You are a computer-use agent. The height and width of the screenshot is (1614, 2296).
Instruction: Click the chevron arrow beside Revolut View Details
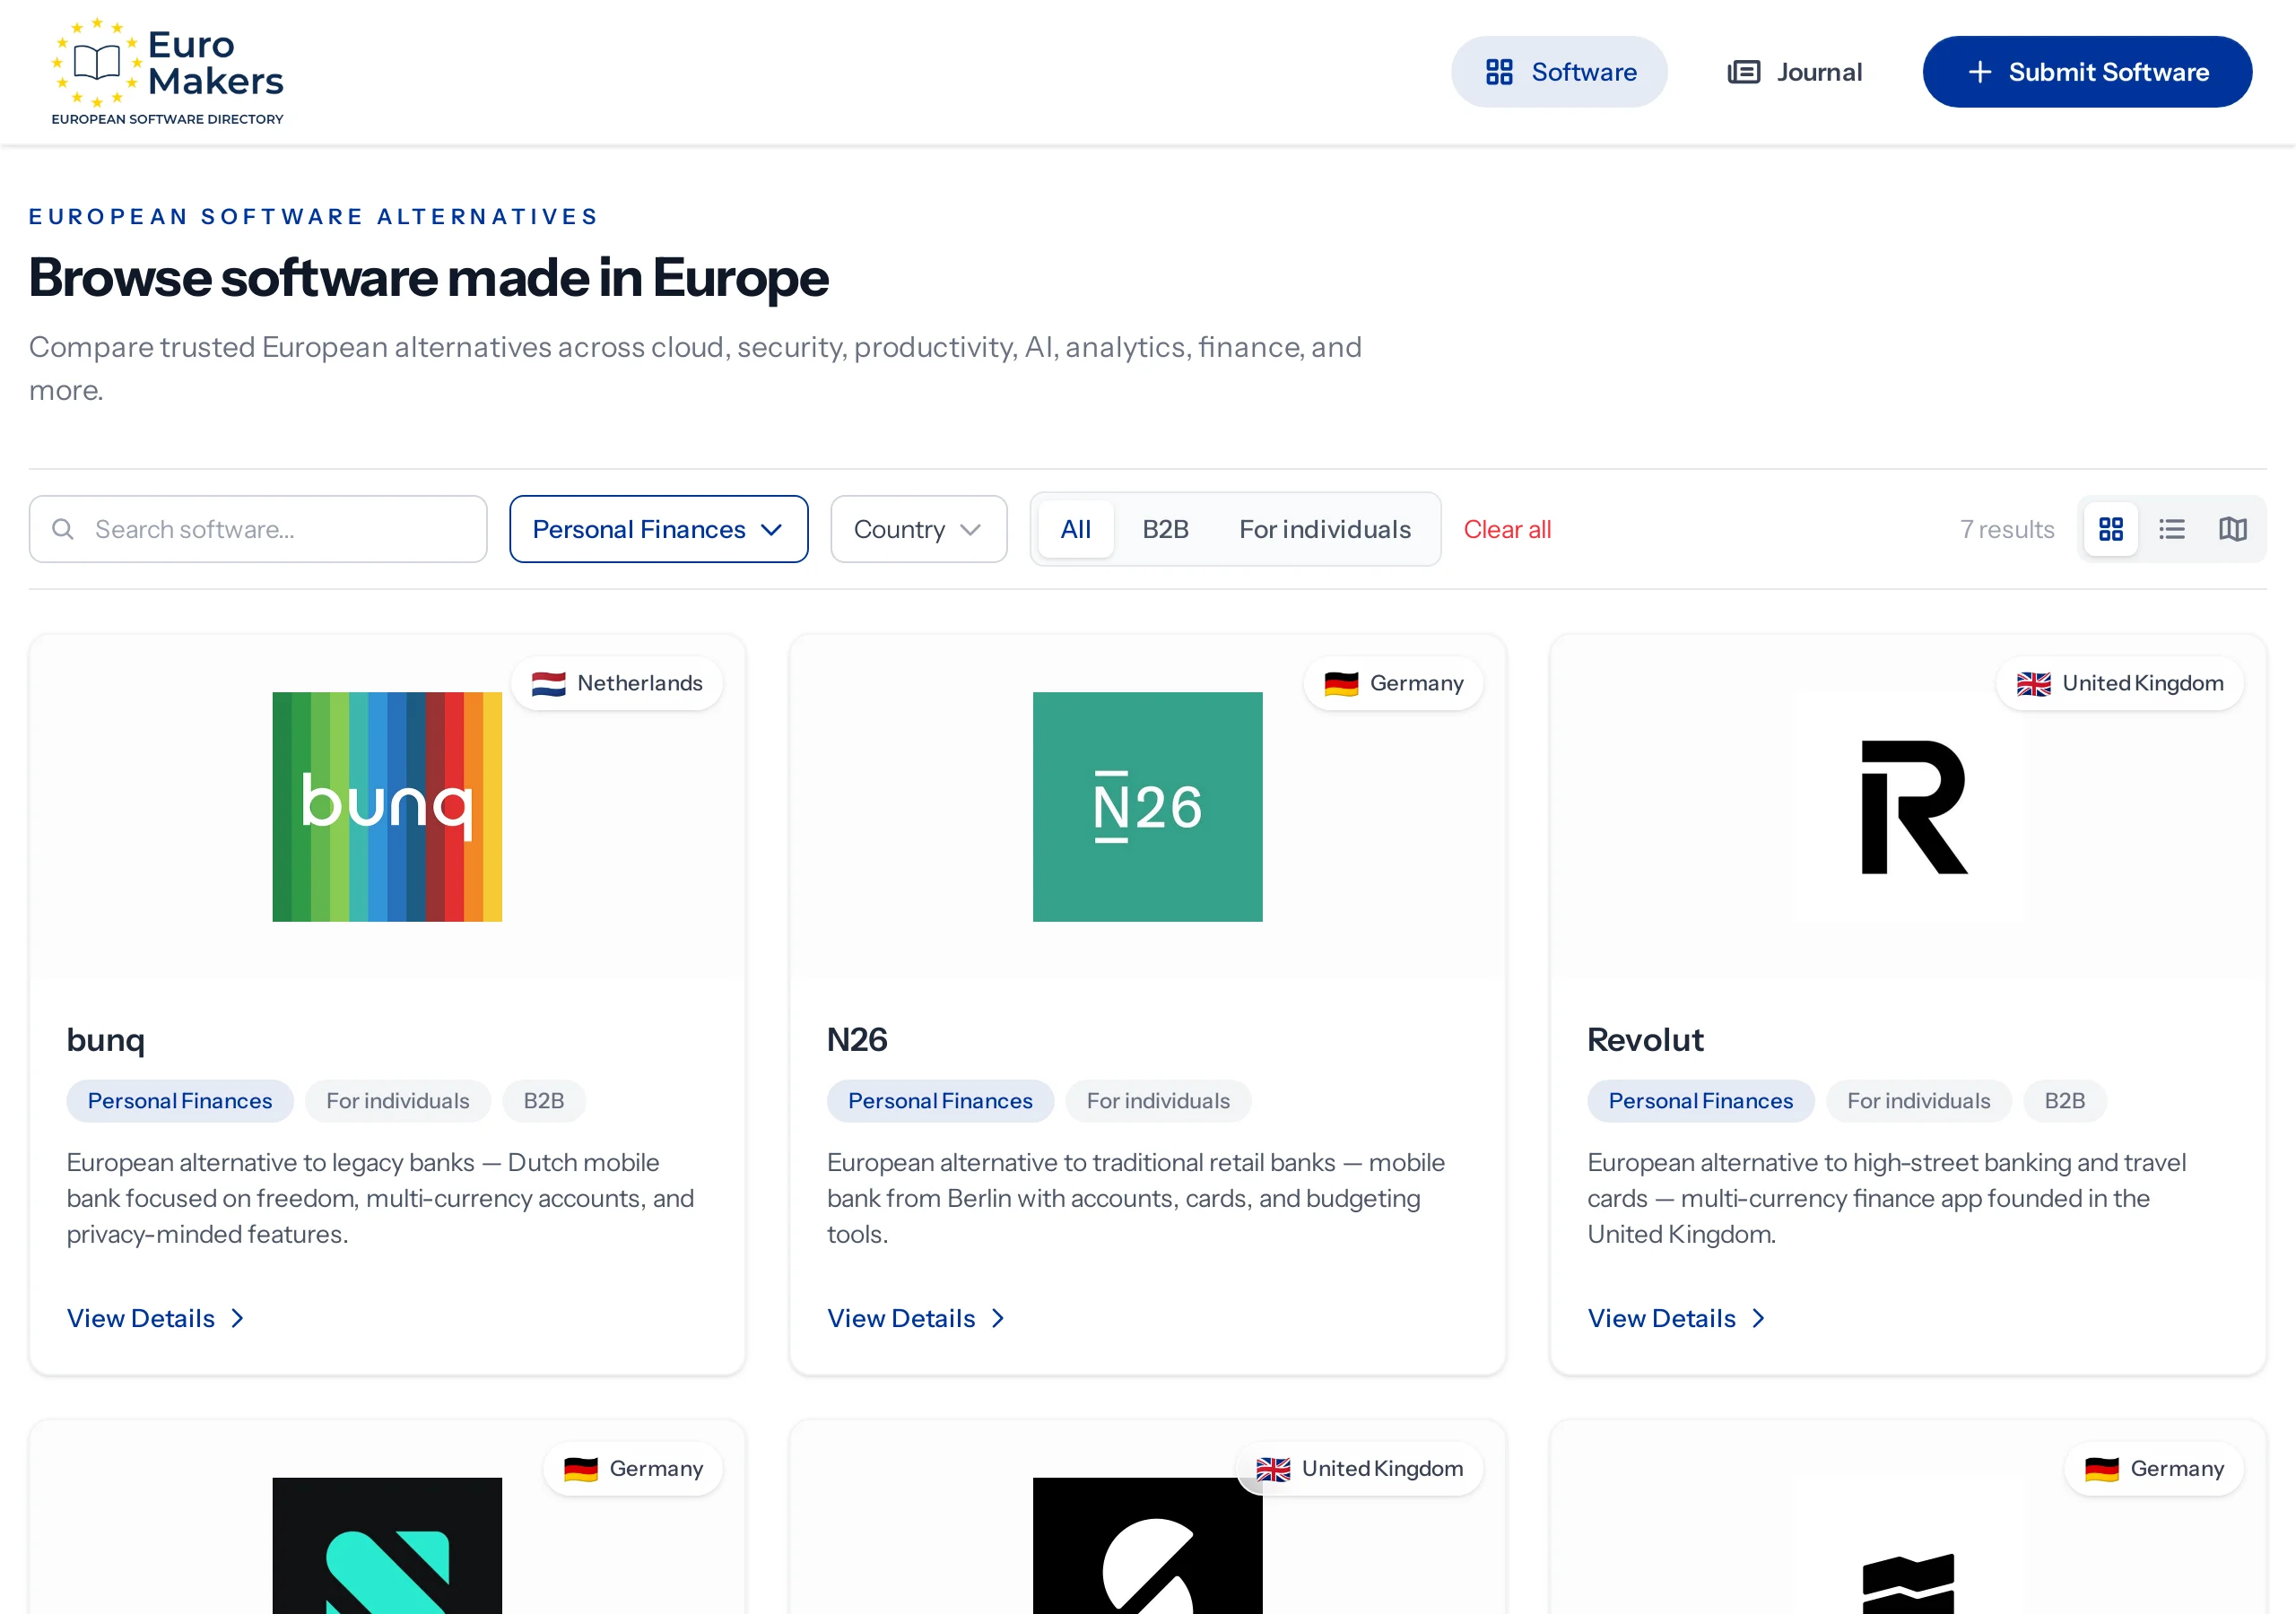pos(1758,1318)
